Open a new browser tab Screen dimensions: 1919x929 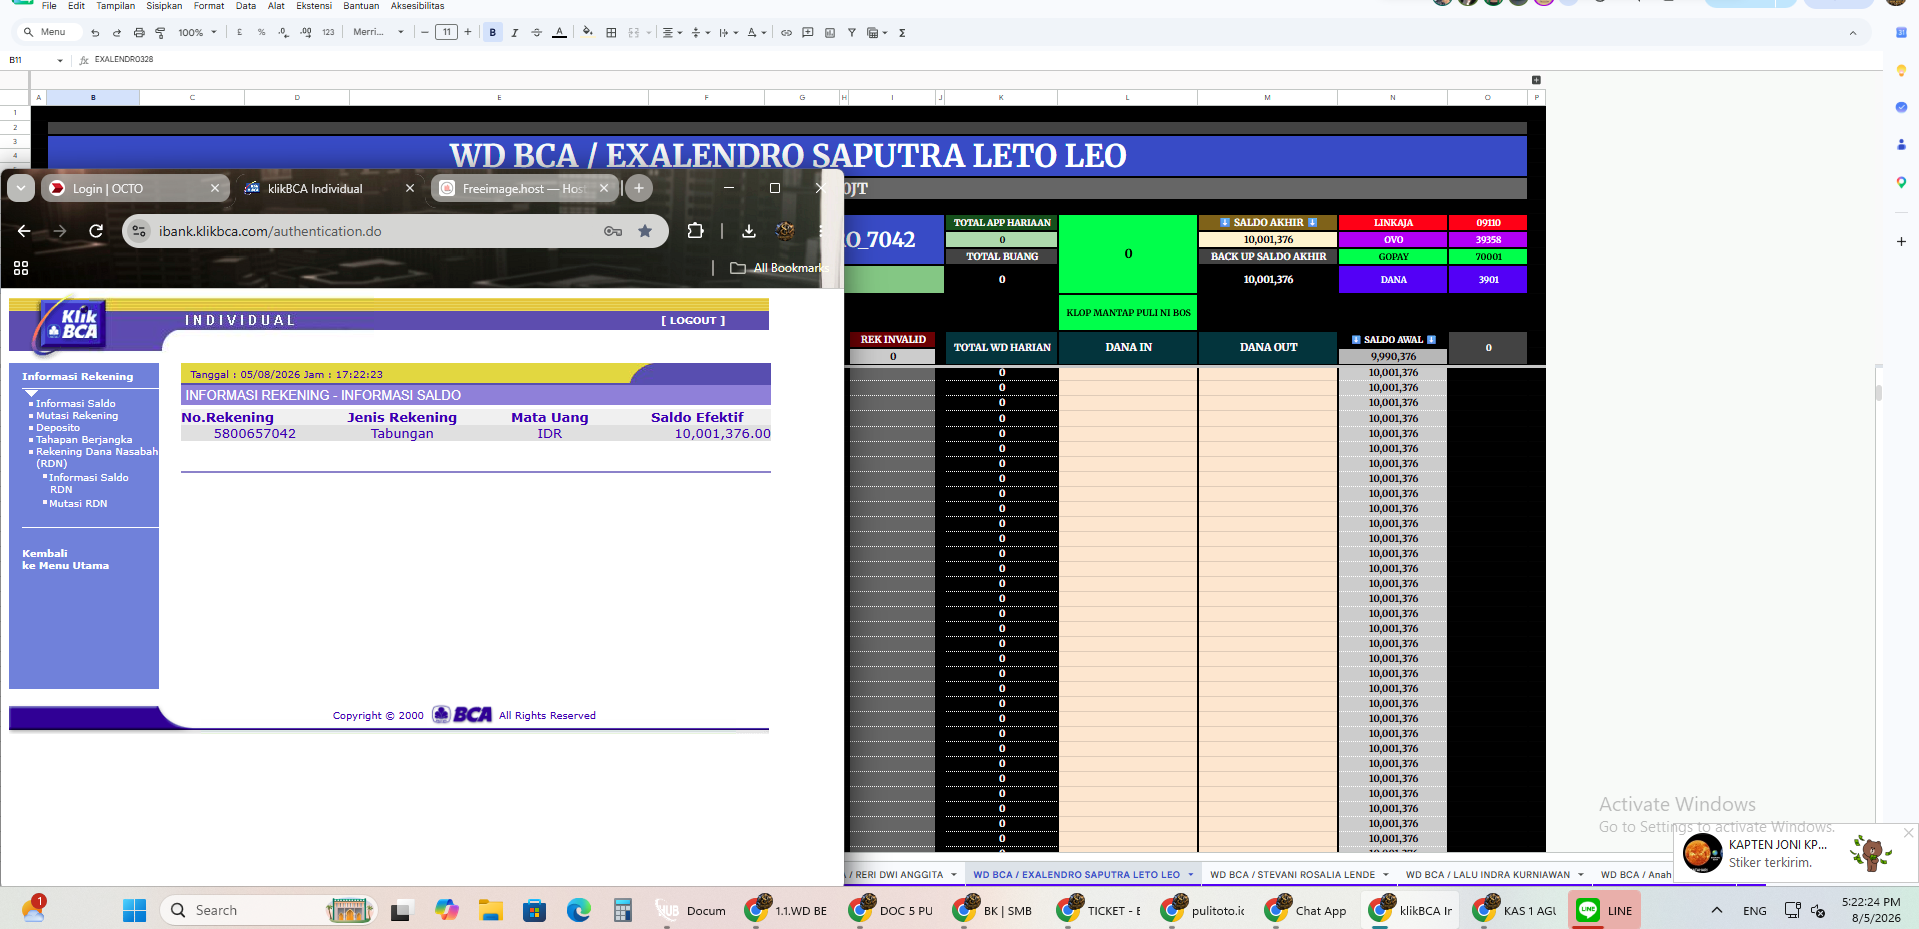[x=639, y=188]
